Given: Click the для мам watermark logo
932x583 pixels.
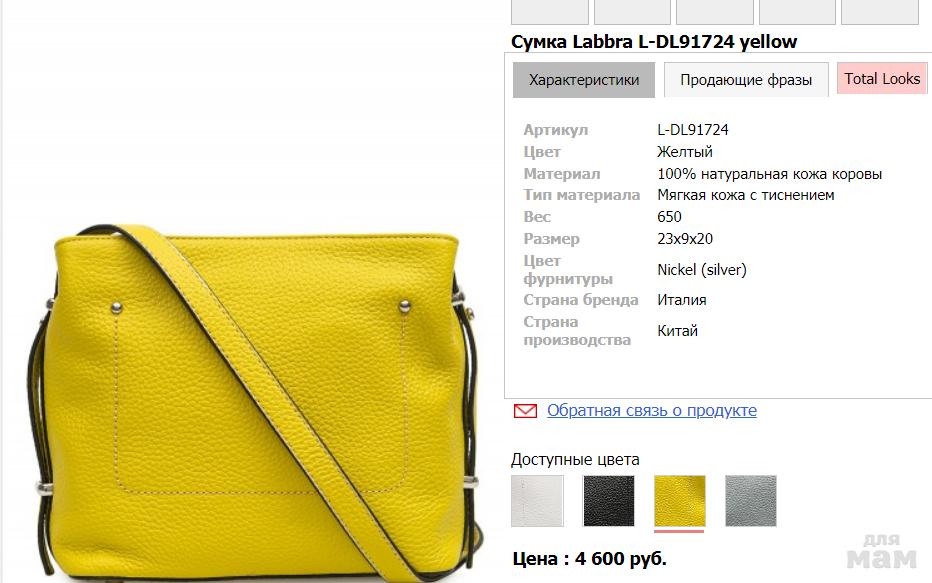Looking at the screenshot, I should tap(881, 551).
